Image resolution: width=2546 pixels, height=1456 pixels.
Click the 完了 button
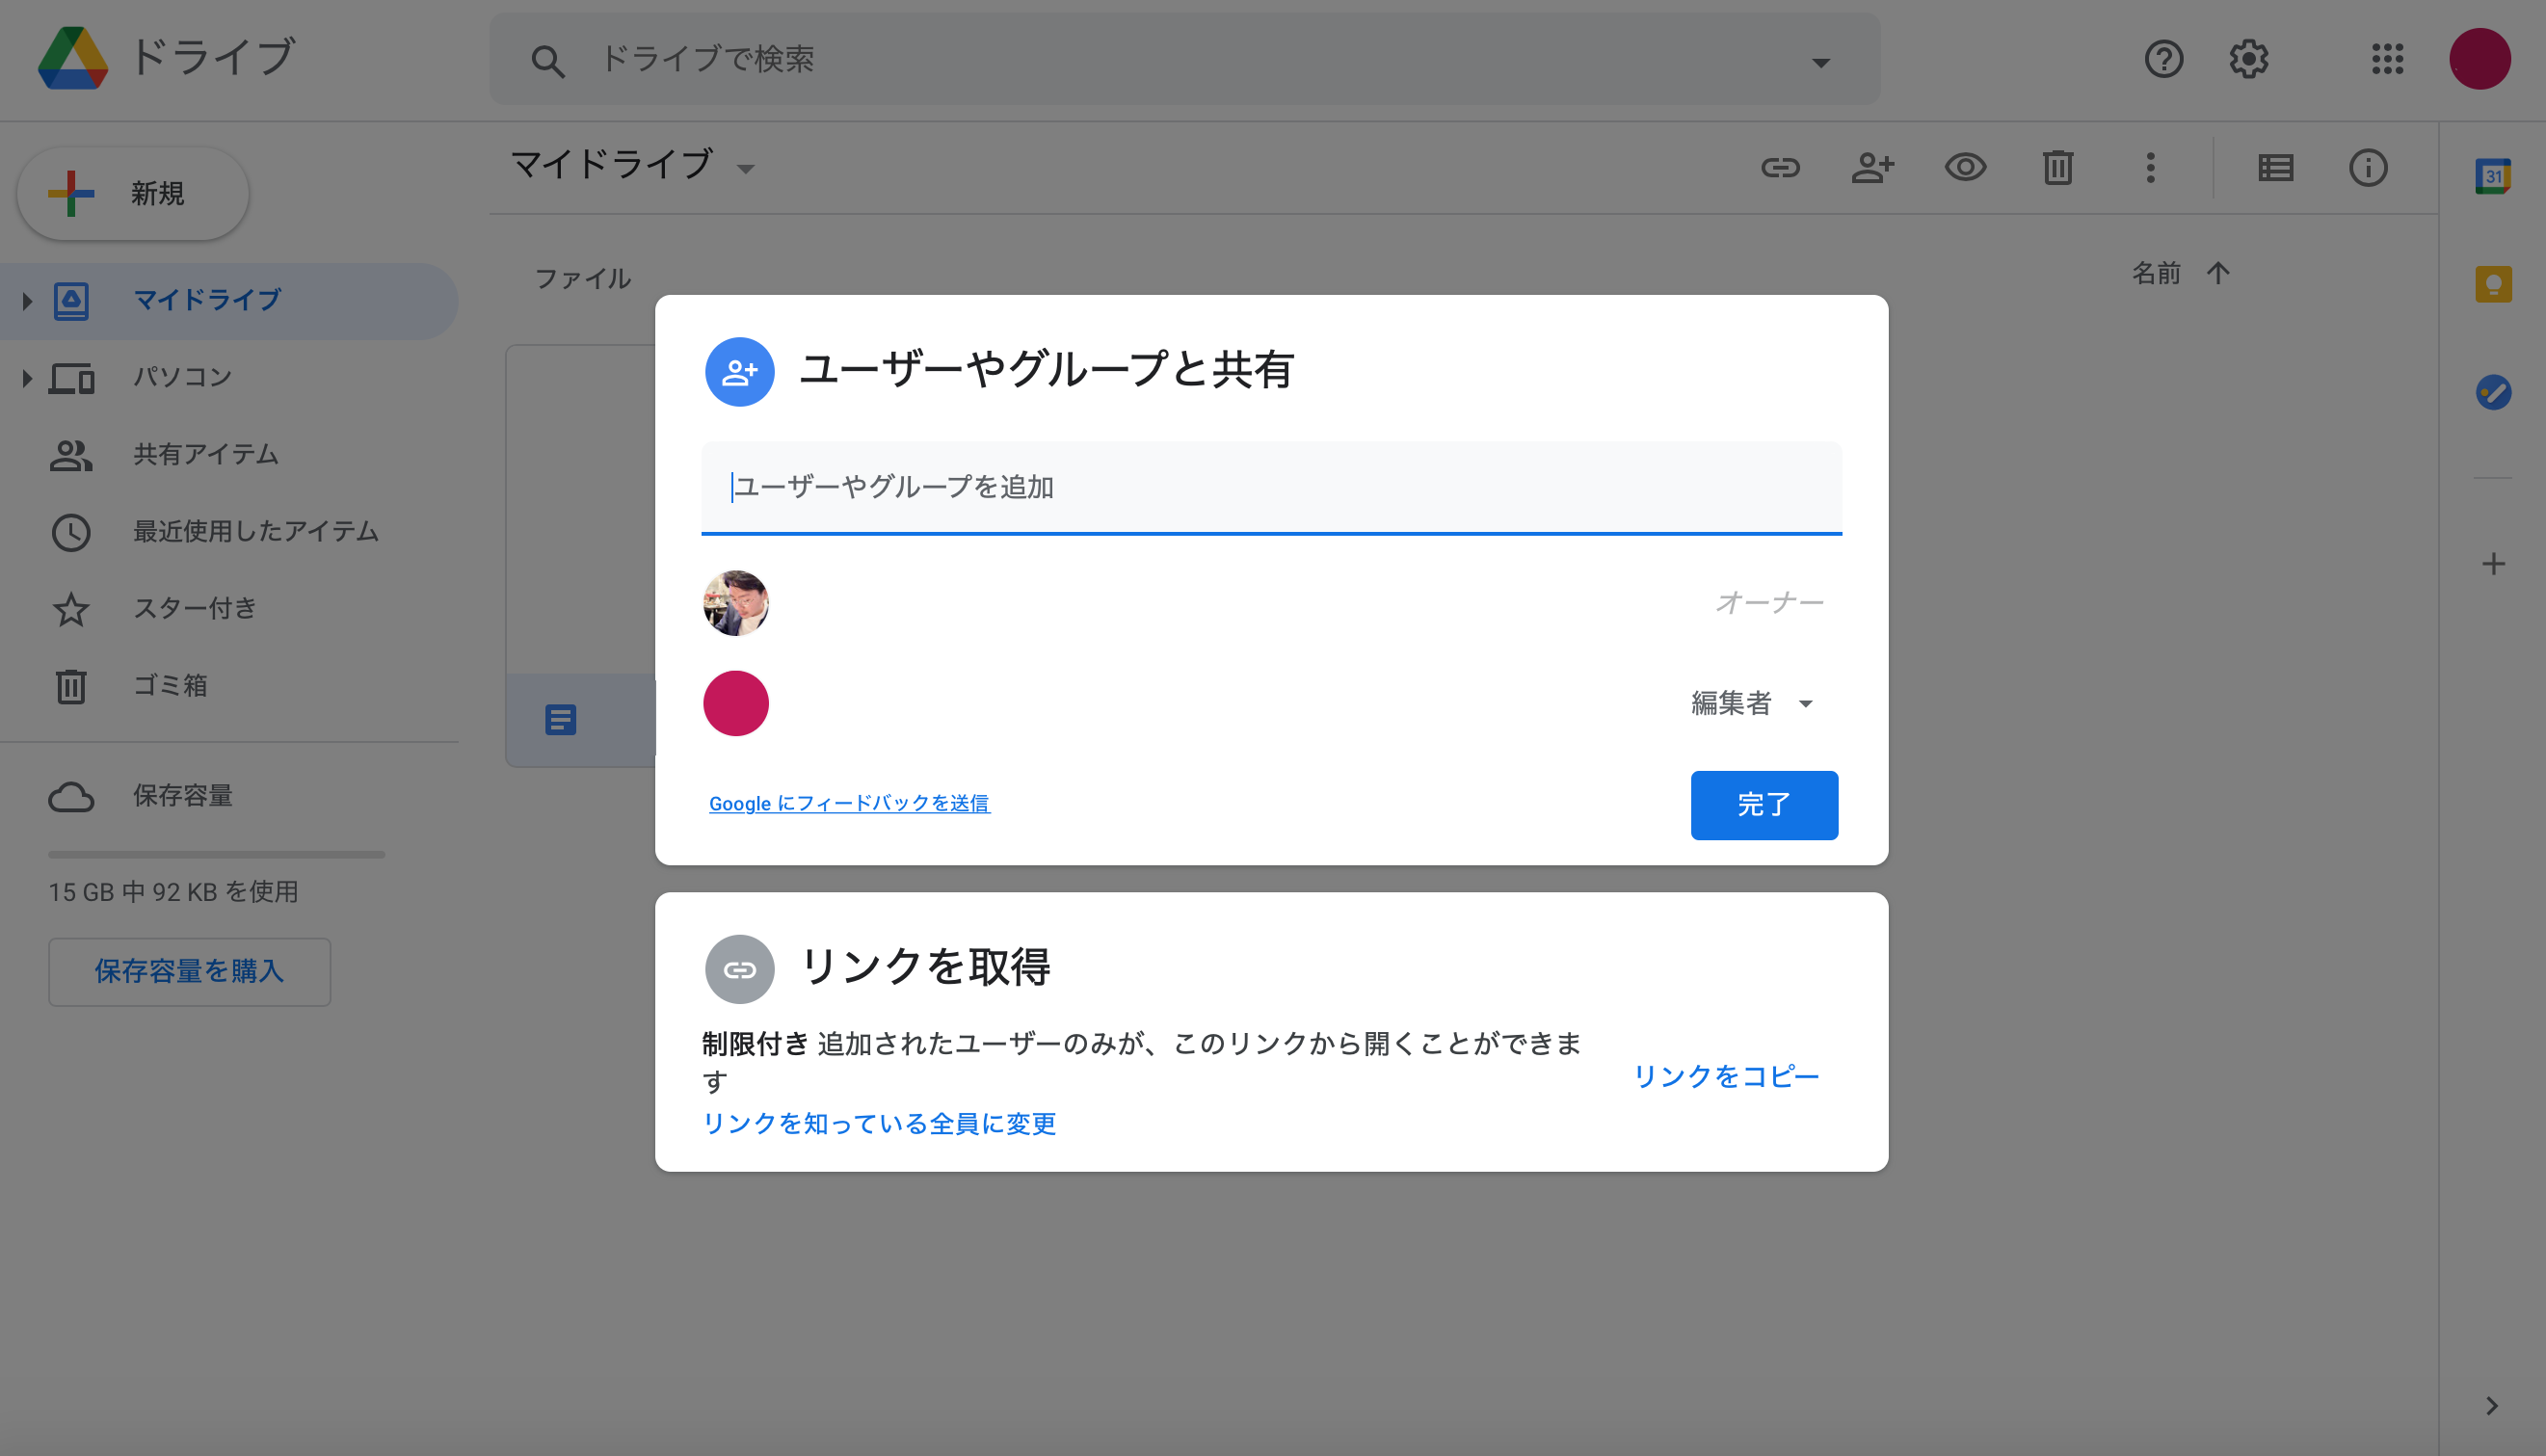coord(1764,805)
